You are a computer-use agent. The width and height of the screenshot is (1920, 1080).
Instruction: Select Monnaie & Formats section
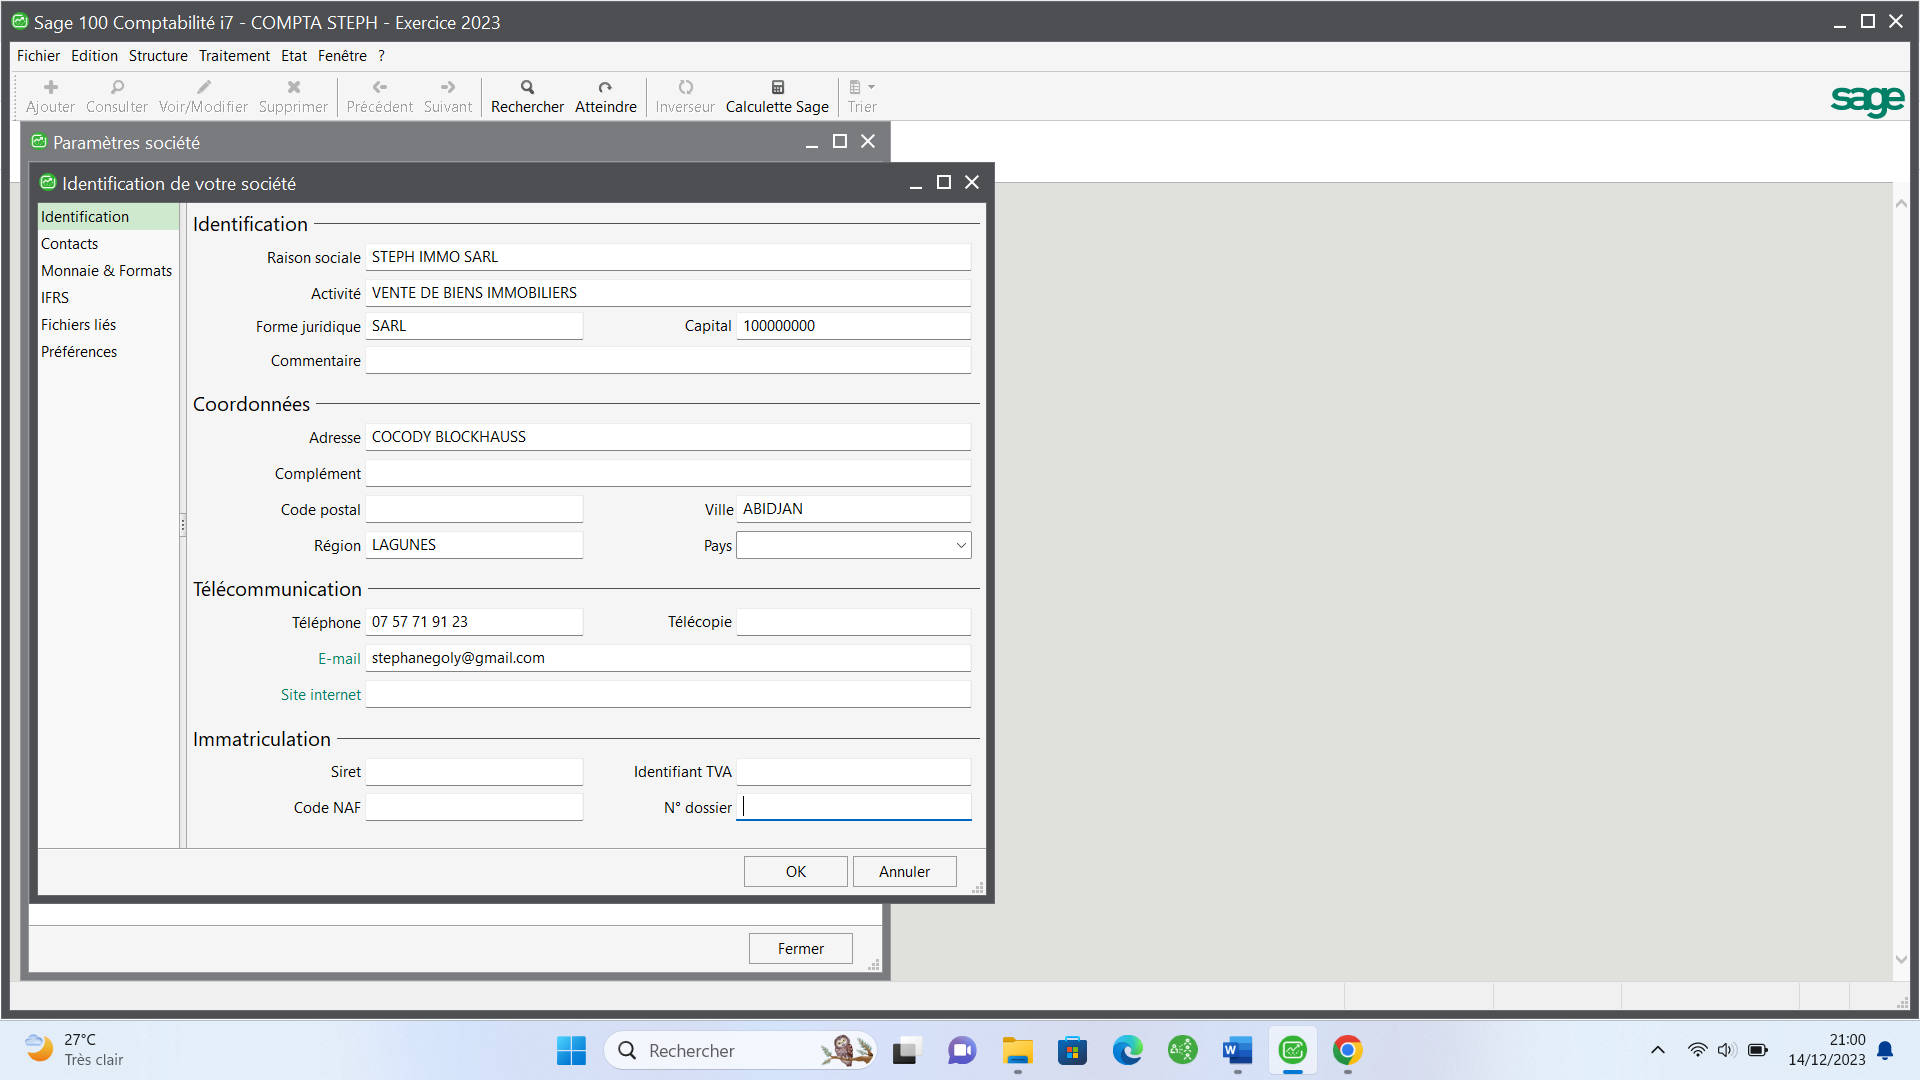[x=108, y=271]
